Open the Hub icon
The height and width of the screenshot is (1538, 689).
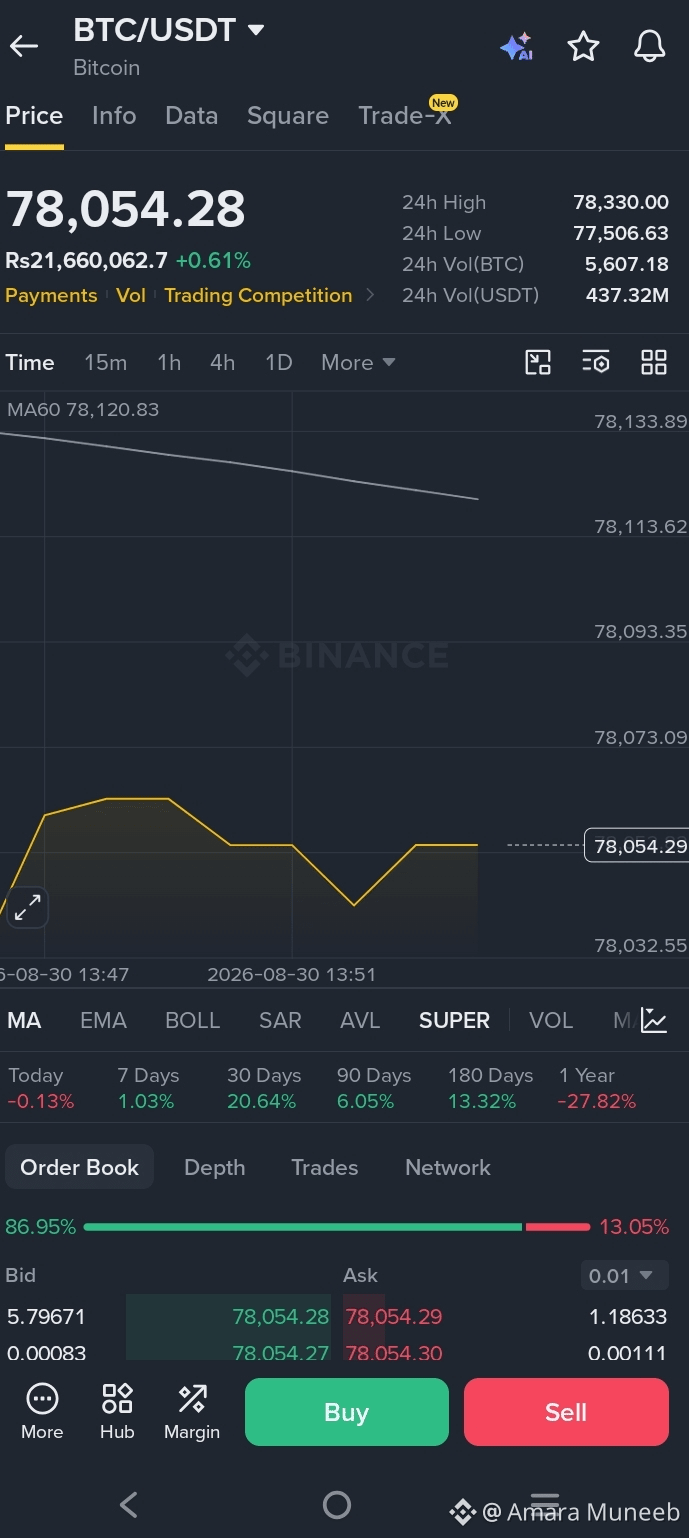(117, 1411)
